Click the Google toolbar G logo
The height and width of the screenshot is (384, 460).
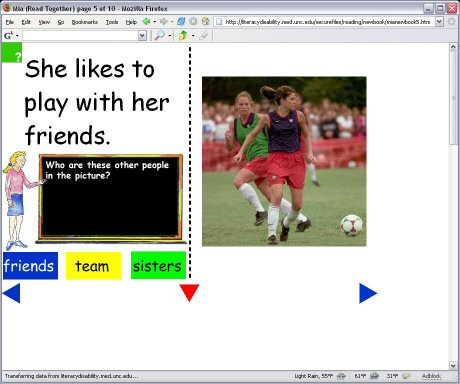[x=8, y=35]
